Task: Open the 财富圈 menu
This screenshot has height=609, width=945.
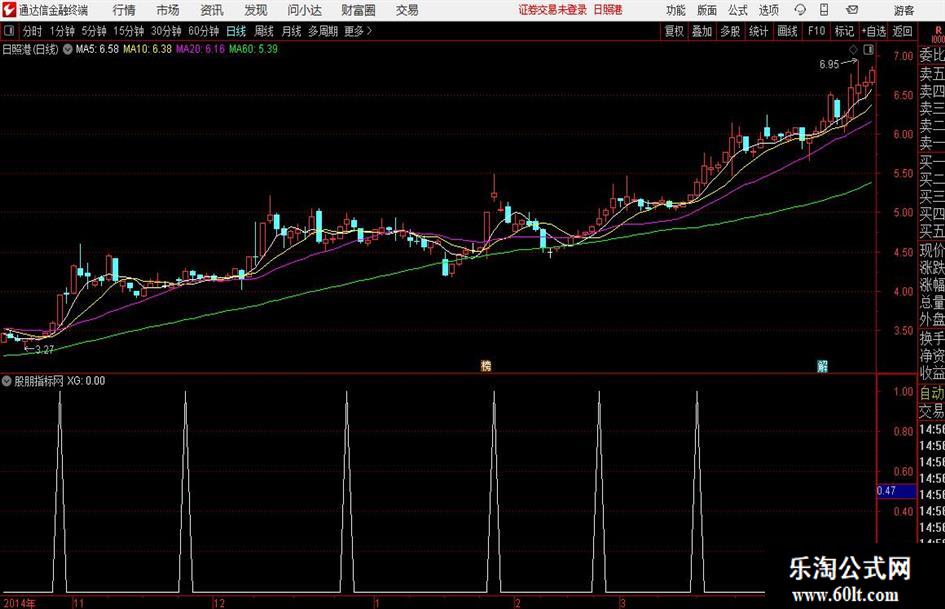Action: pyautogui.click(x=358, y=10)
